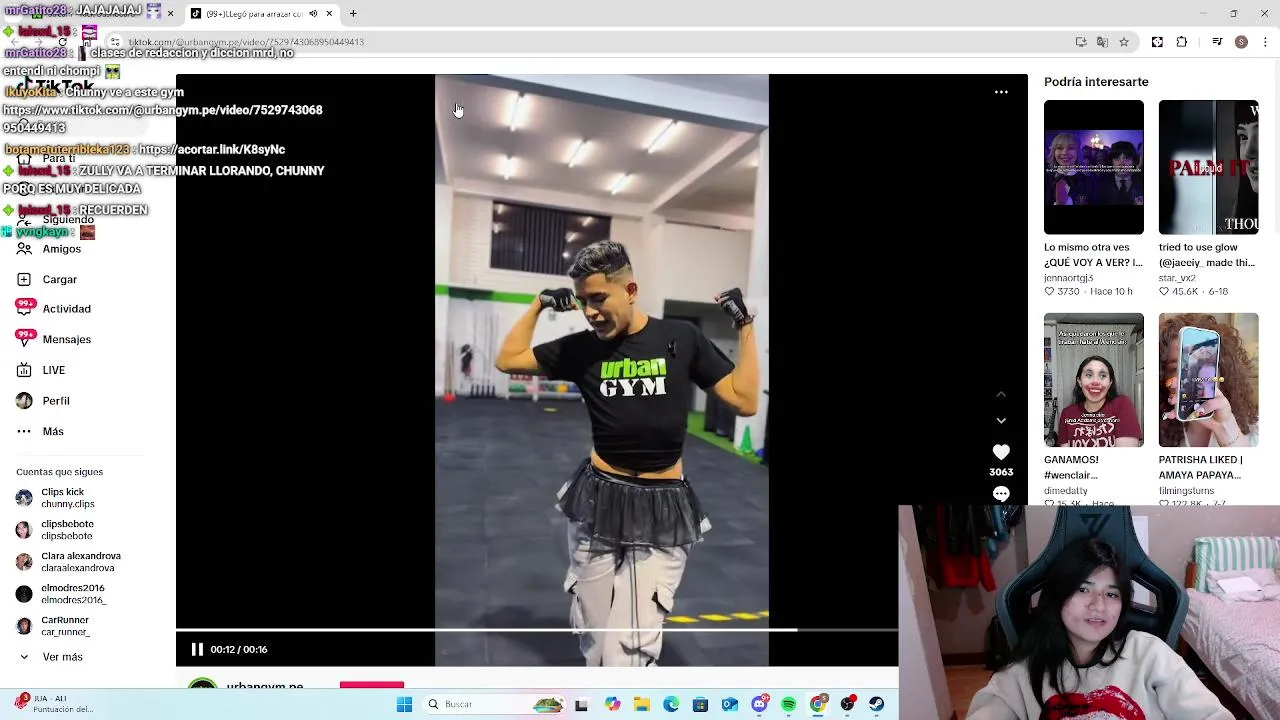The width and height of the screenshot is (1280, 720).
Task: Mute the TikTok tab audio icon
Action: pyautogui.click(x=313, y=14)
